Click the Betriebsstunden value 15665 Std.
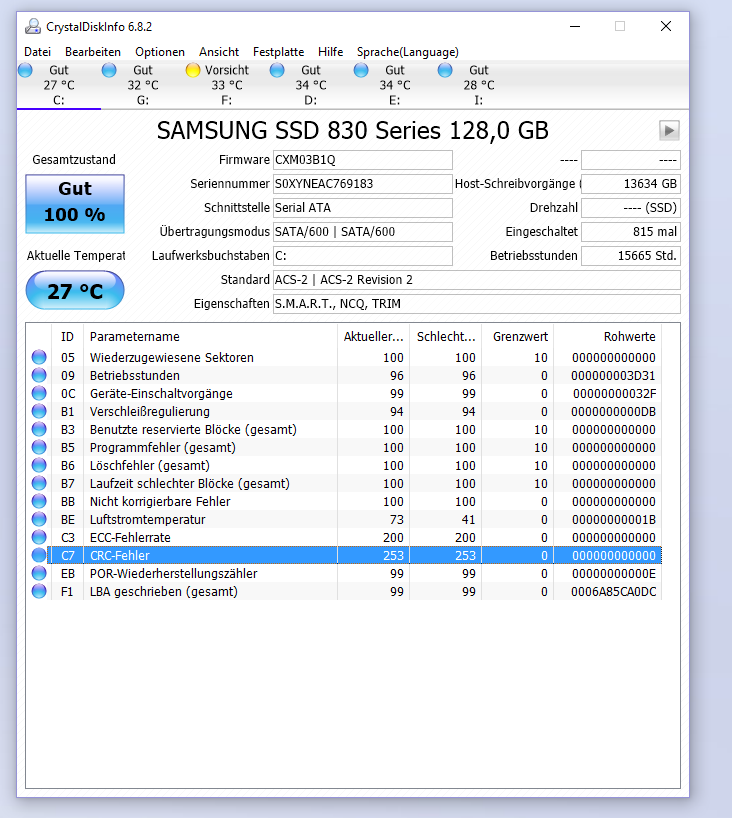 click(x=631, y=256)
